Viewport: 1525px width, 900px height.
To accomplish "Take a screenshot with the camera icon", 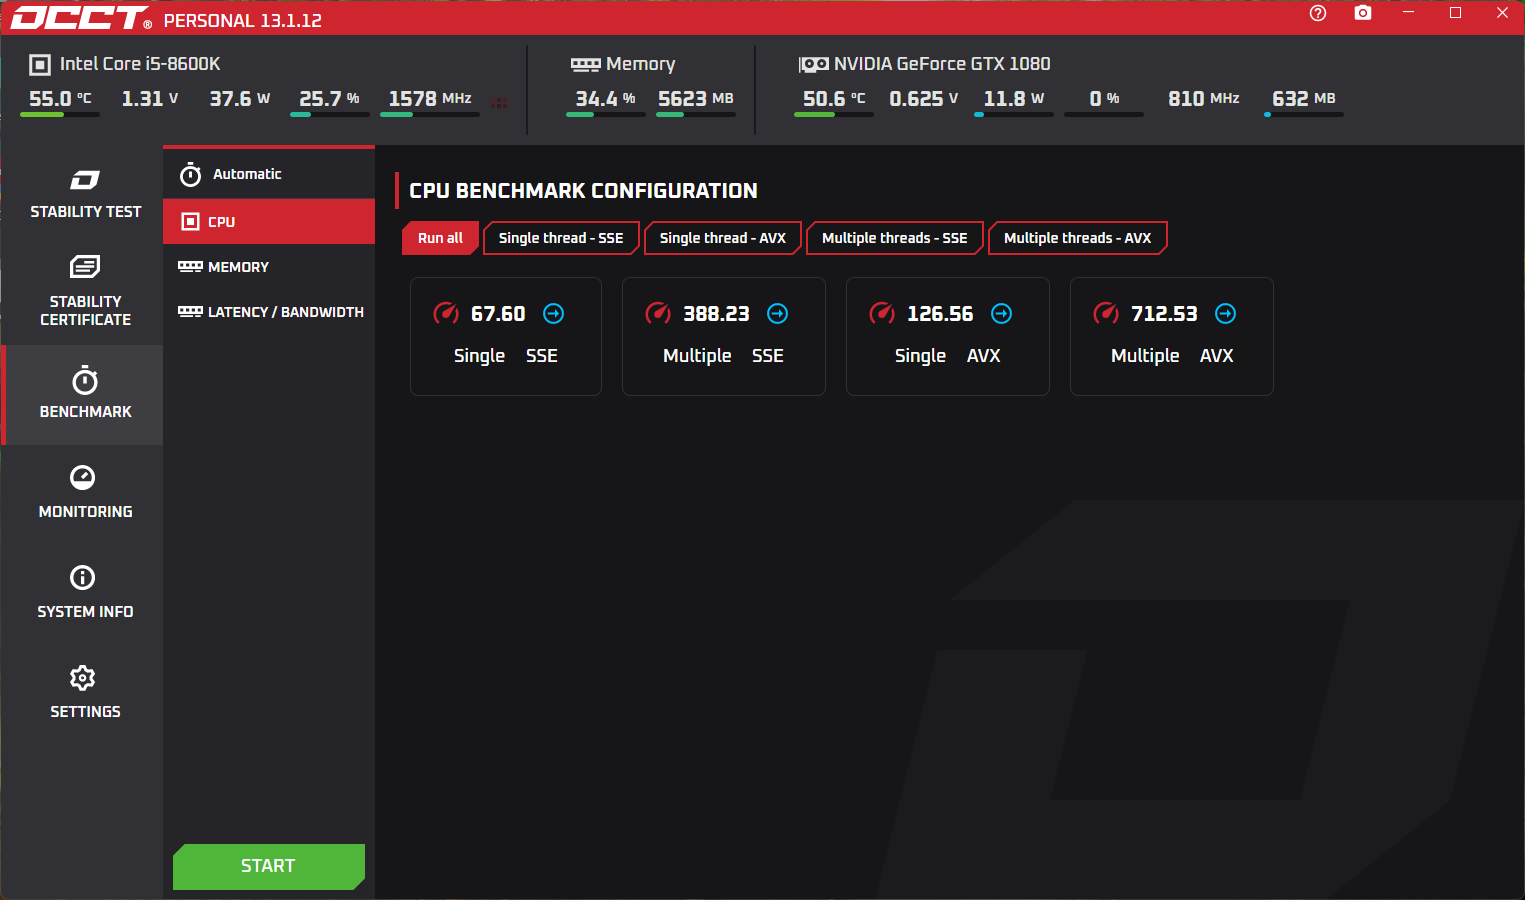I will (1363, 13).
